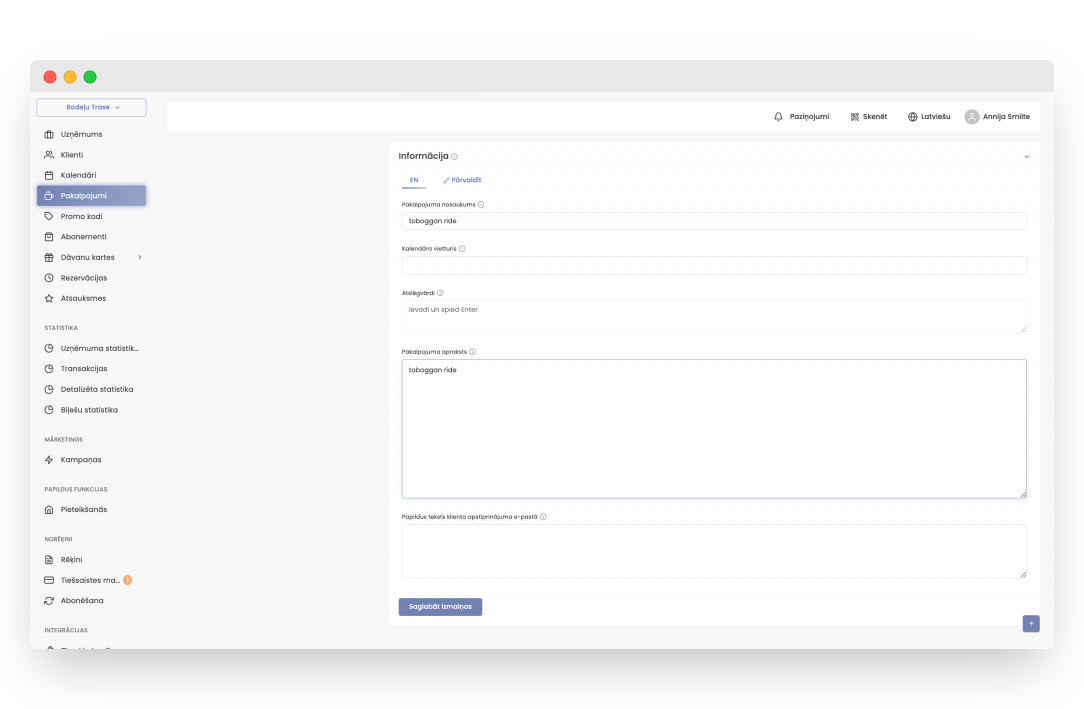
Task: Click the Skenēt QR scan icon
Action: (855, 117)
